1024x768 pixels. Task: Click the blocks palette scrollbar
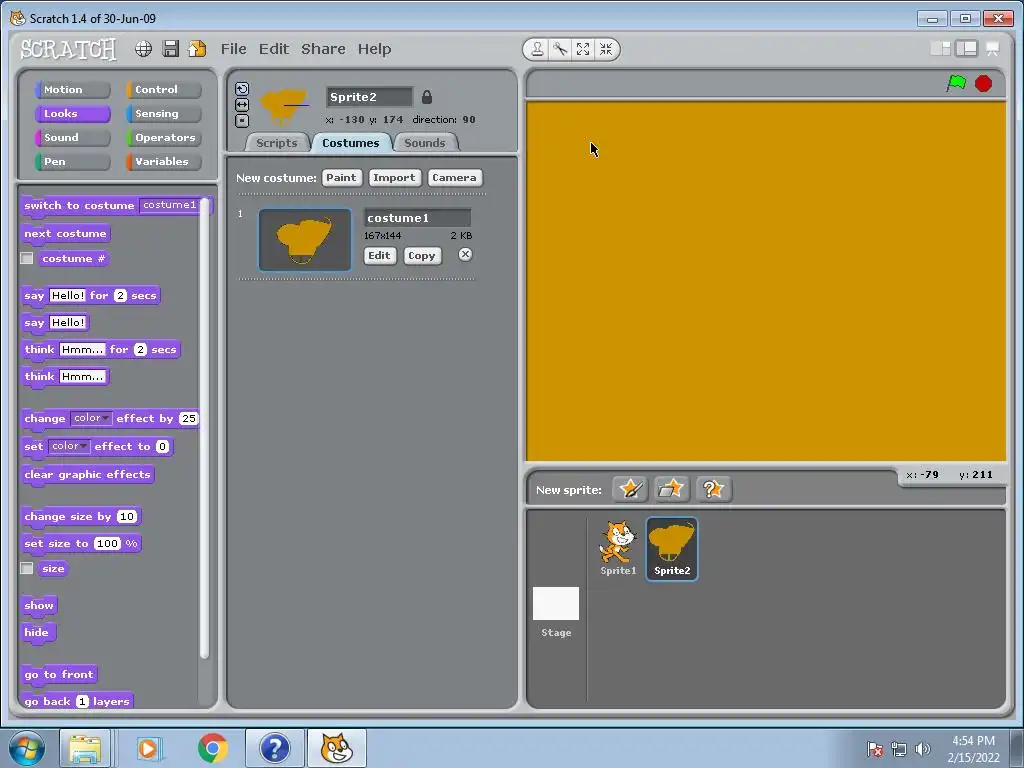[x=204, y=428]
